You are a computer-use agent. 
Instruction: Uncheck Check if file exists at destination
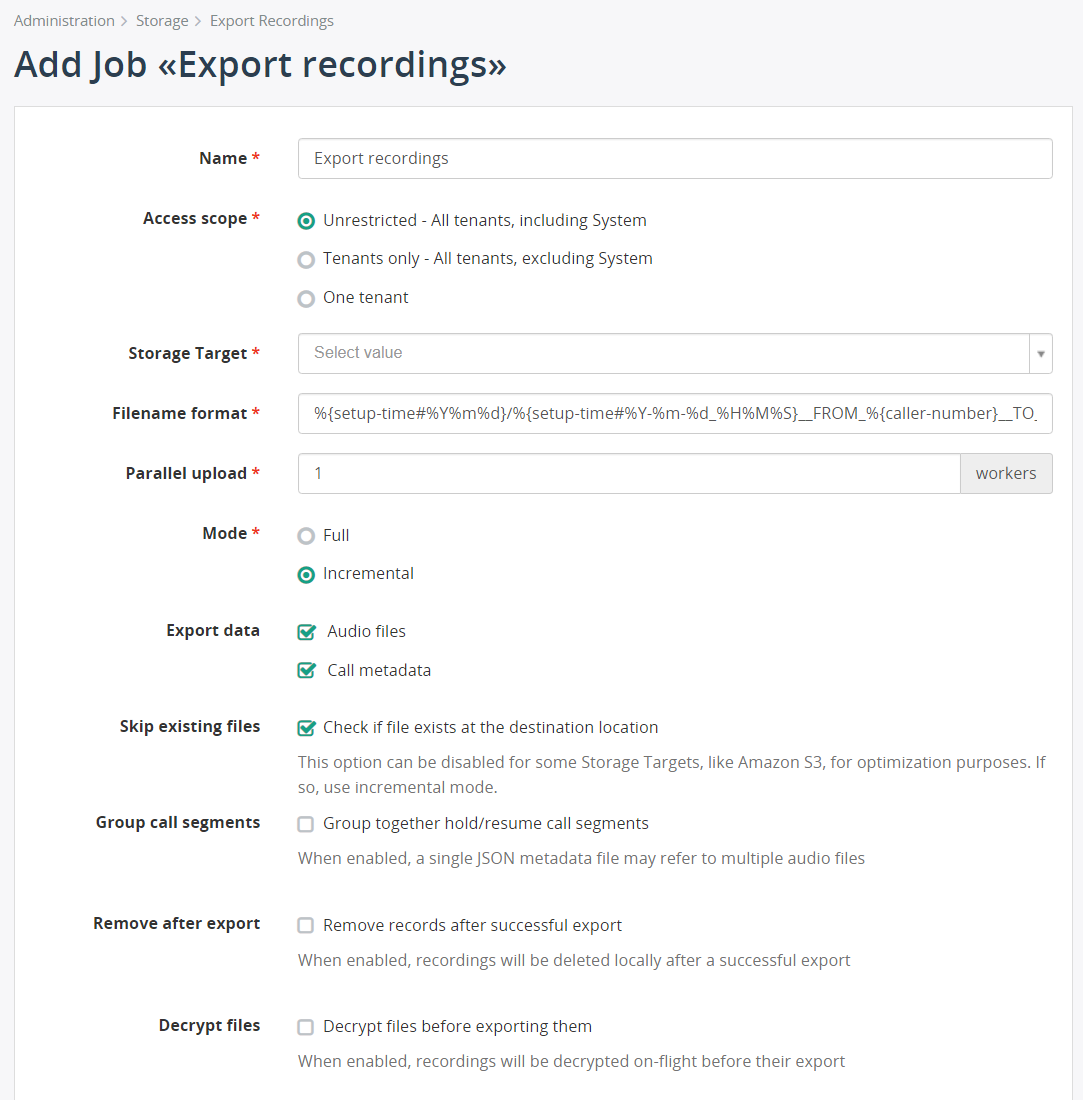click(x=307, y=728)
